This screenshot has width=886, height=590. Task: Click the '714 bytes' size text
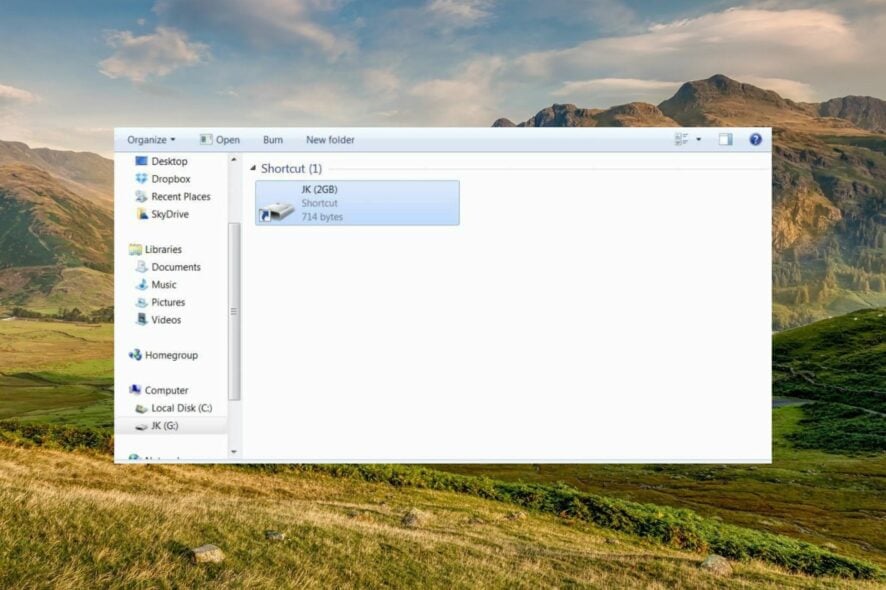coord(322,216)
